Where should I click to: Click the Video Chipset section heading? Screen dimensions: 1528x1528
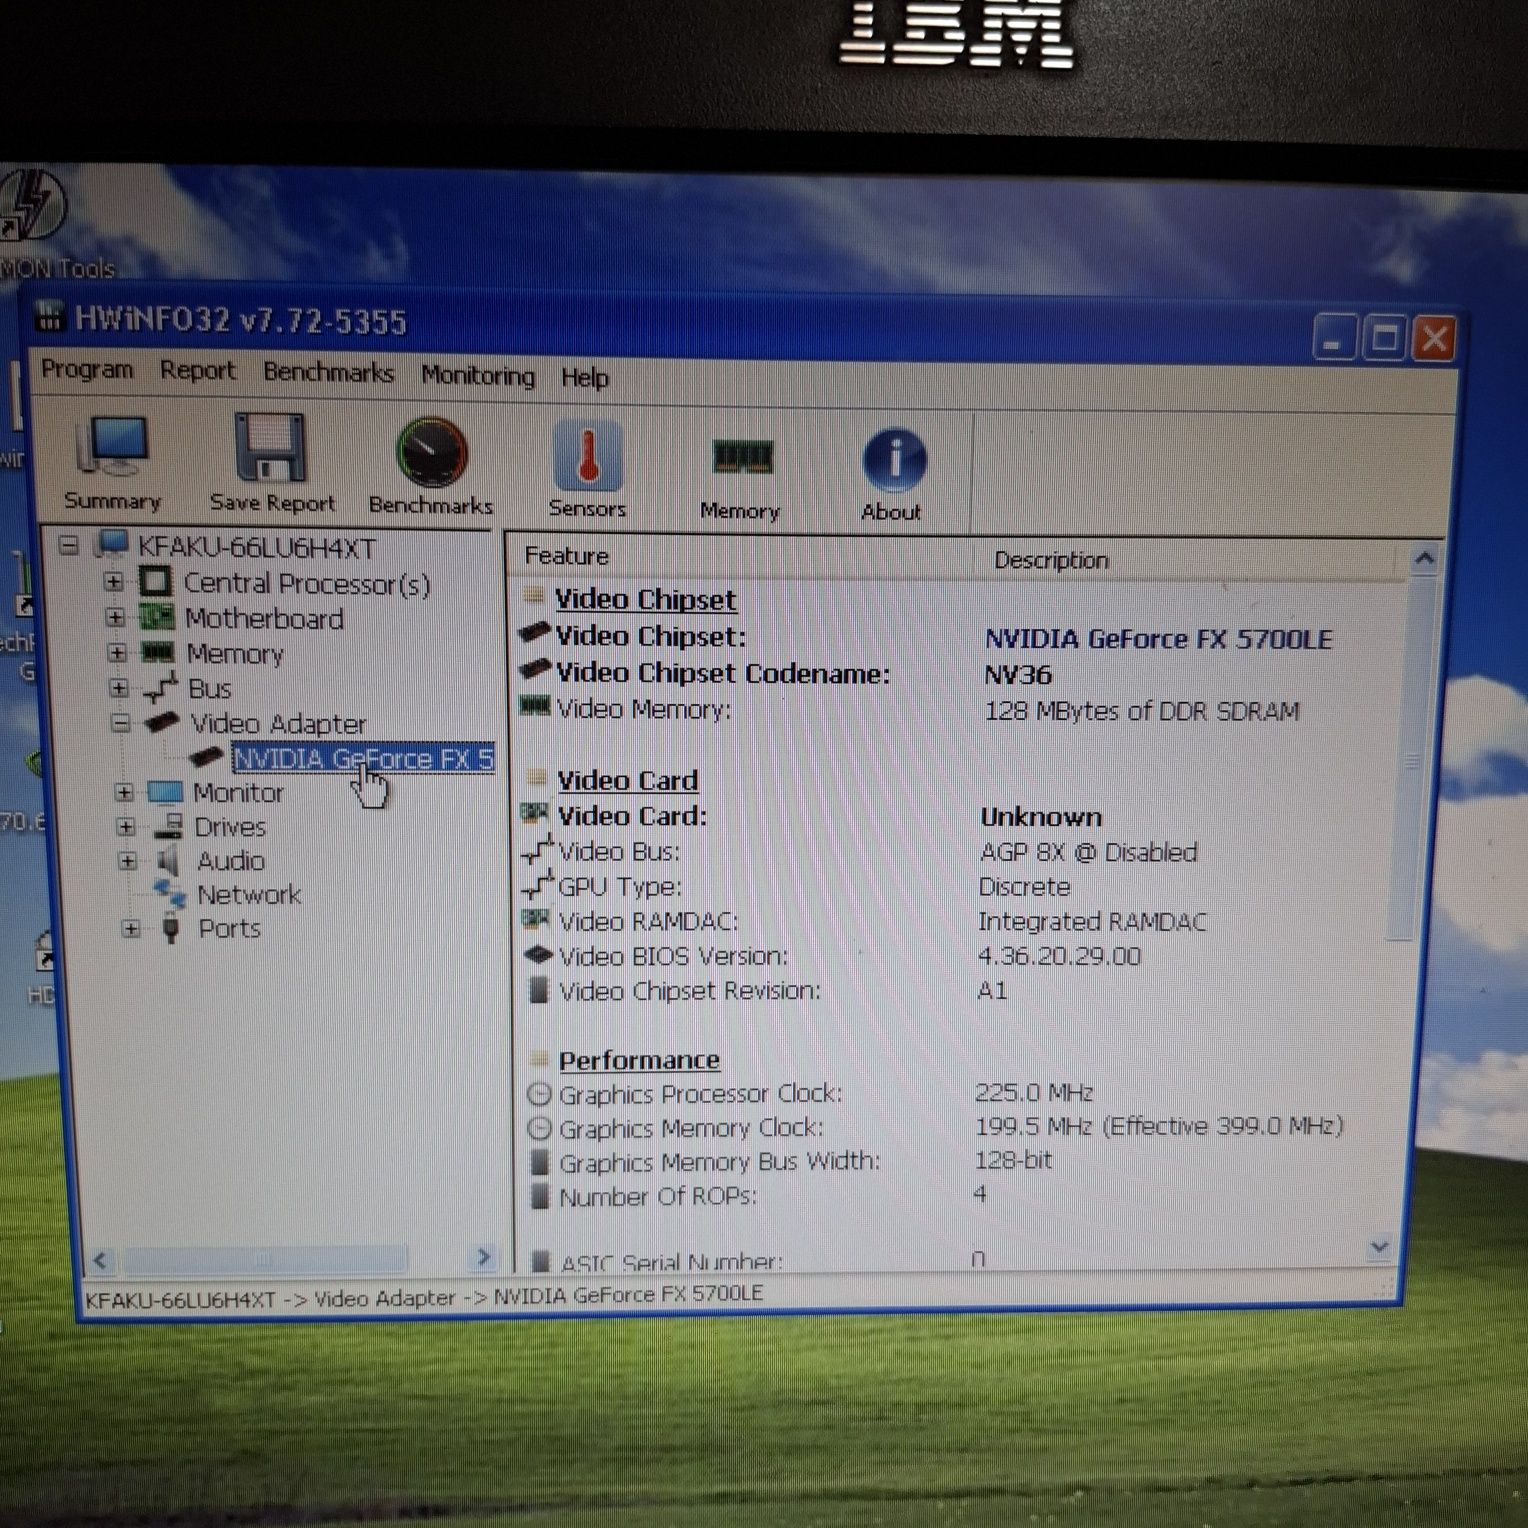click(x=646, y=599)
